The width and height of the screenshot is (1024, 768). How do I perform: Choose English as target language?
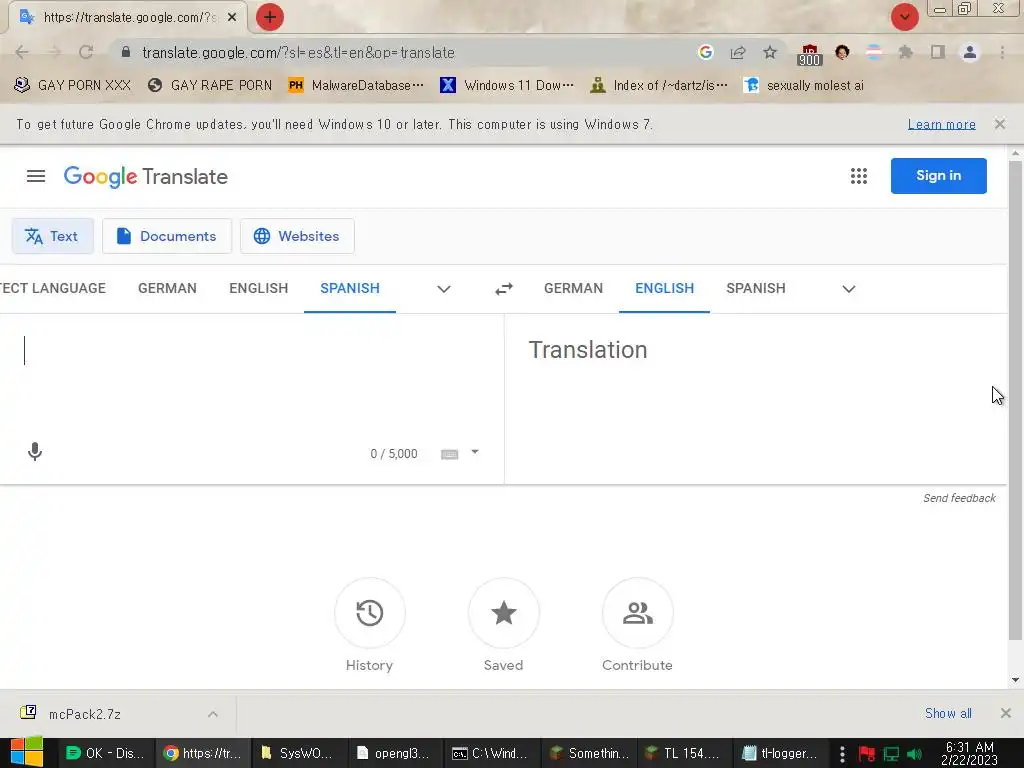click(x=664, y=288)
